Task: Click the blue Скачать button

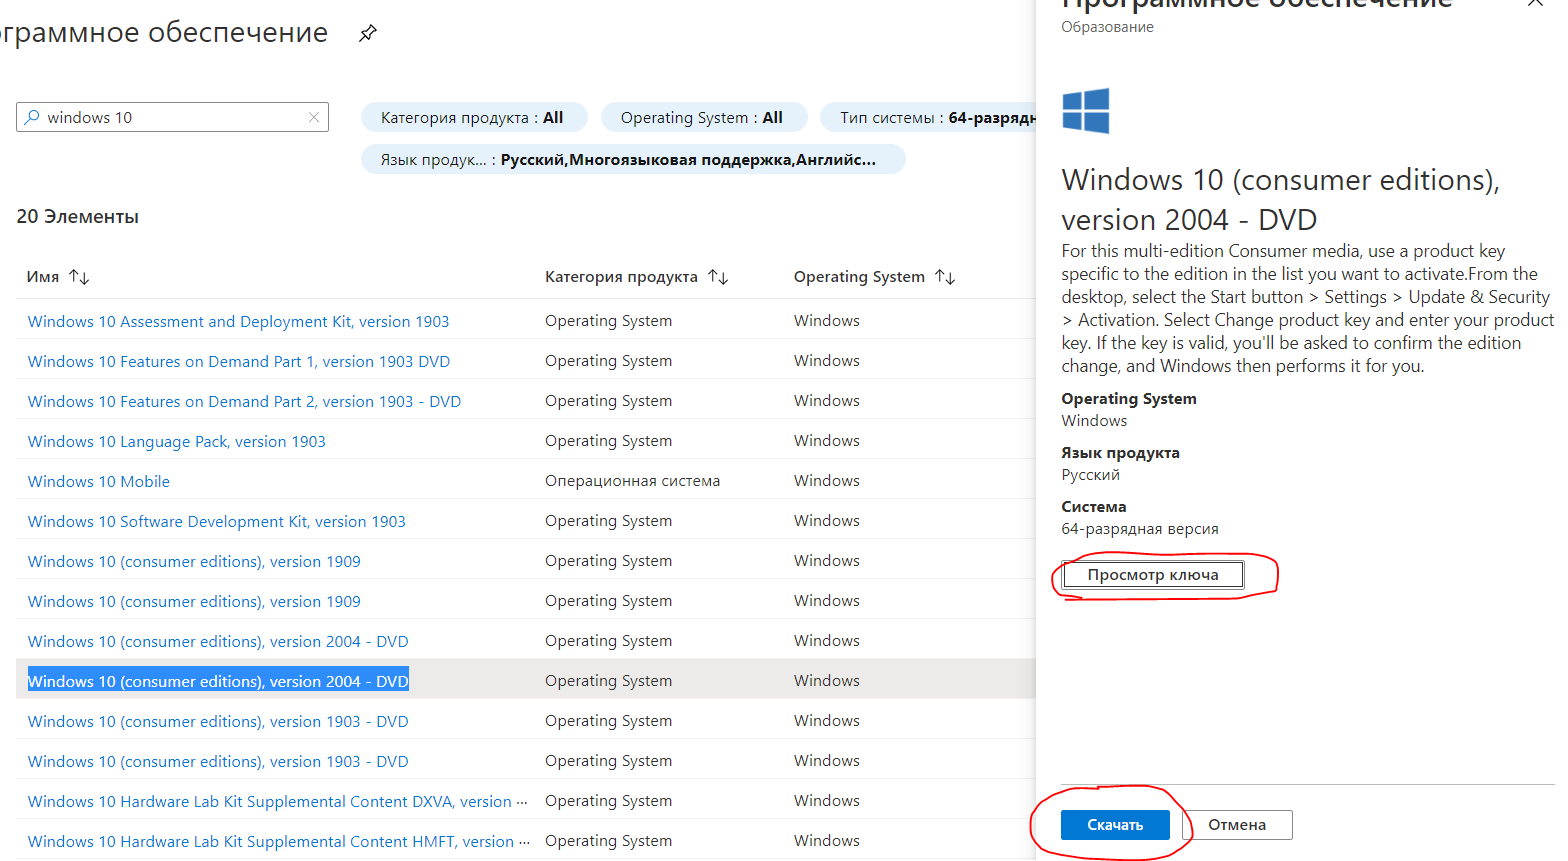Action: coord(1115,825)
